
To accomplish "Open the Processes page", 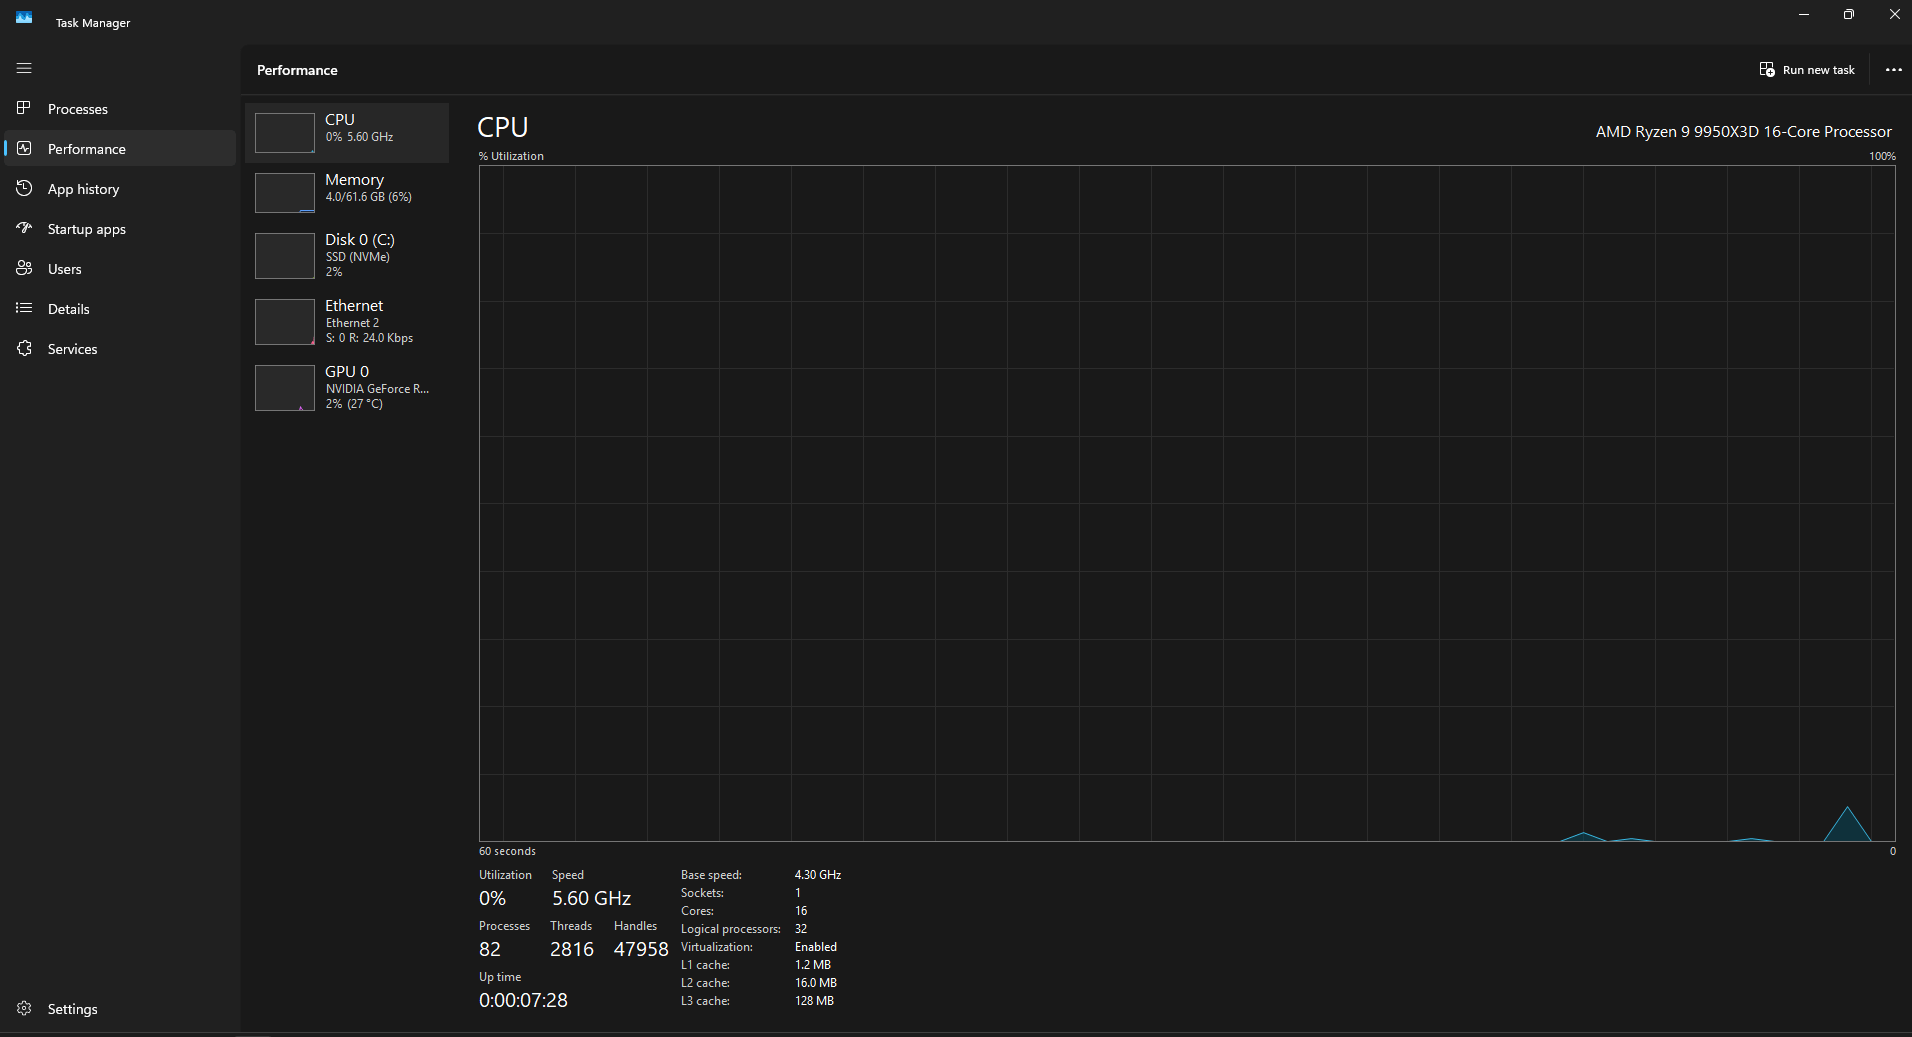I will (120, 108).
